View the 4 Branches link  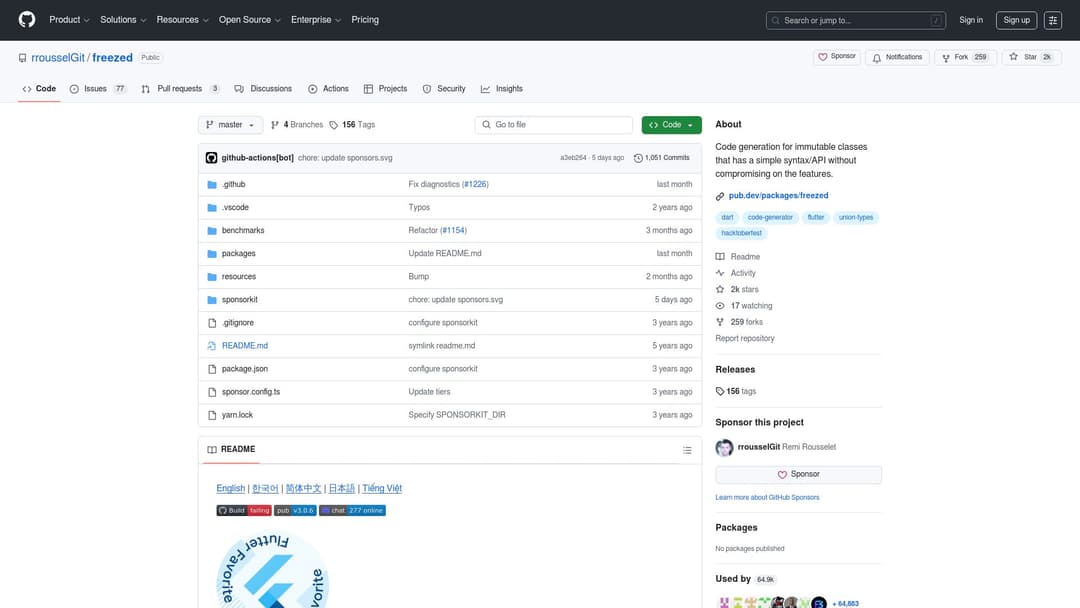(297, 125)
